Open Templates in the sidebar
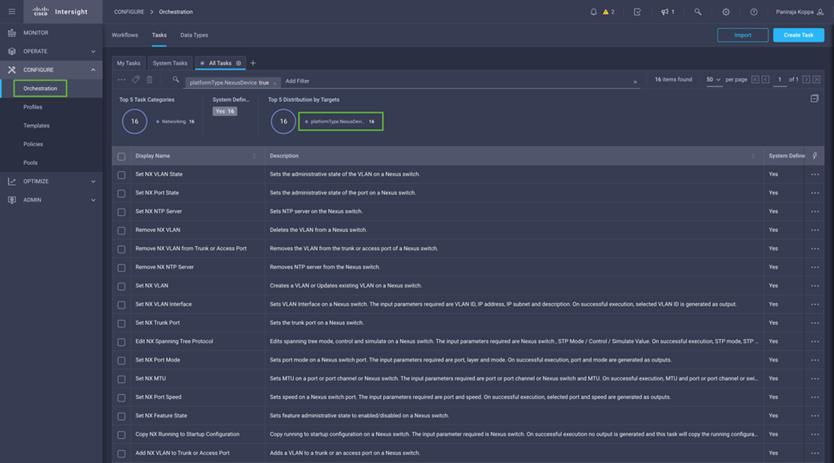 (37, 126)
